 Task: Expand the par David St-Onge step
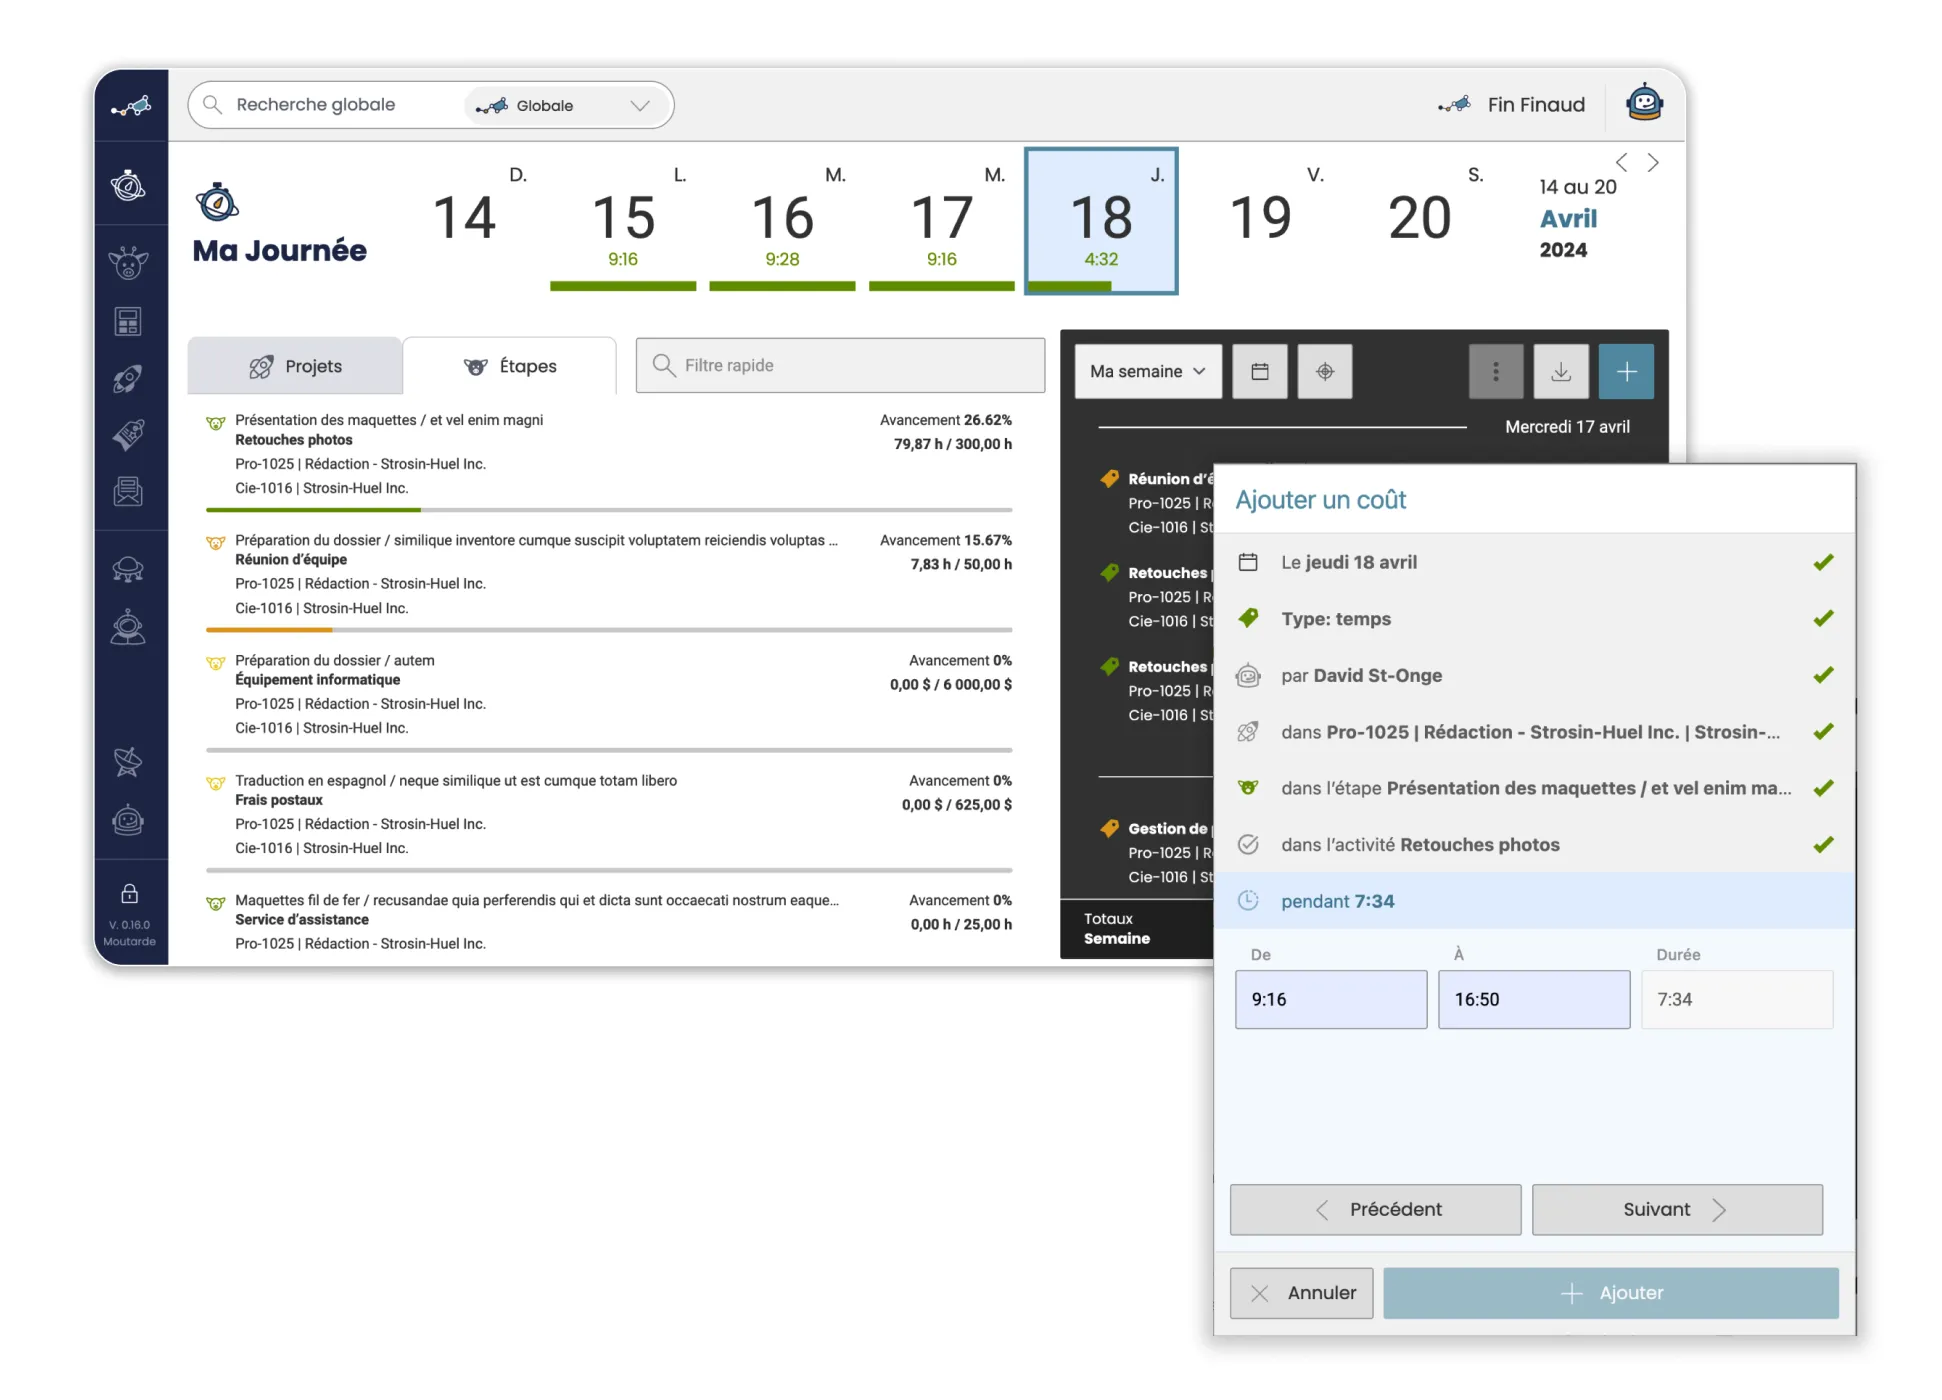click(1535, 675)
